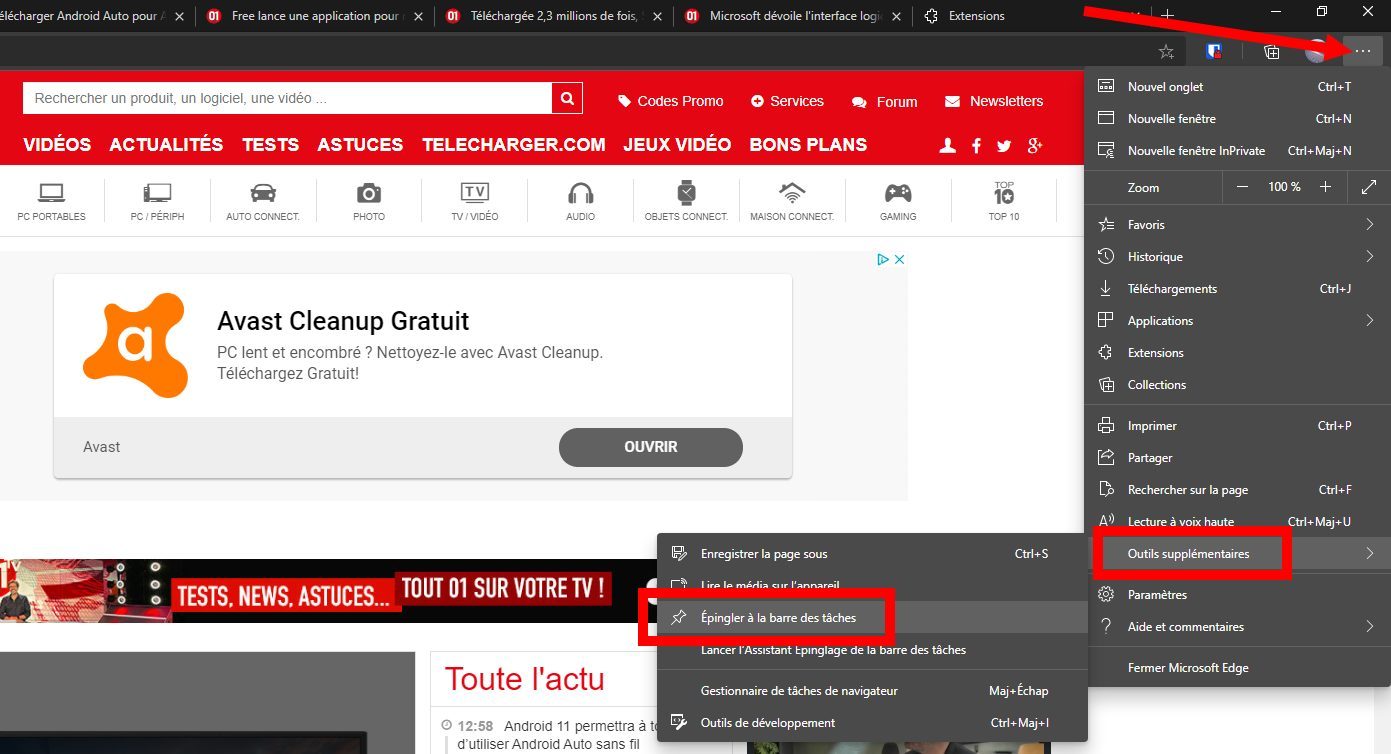
Task: Click the OUVRIR button on Avast ad
Action: click(651, 447)
